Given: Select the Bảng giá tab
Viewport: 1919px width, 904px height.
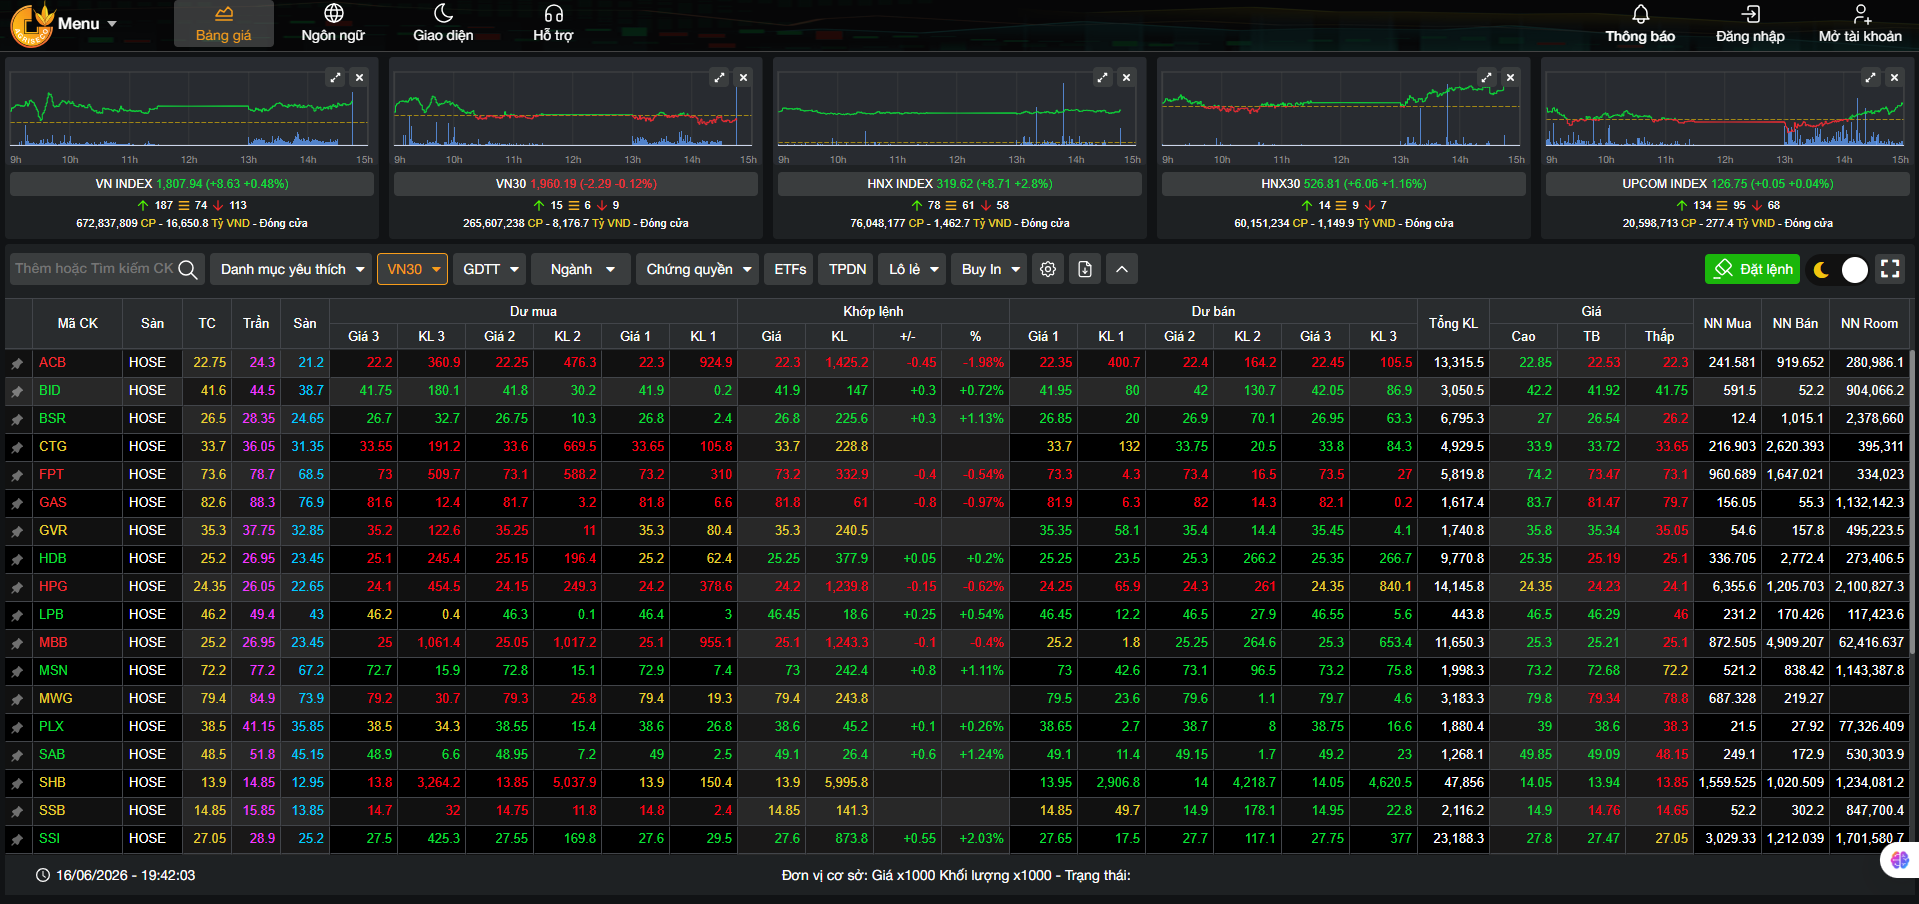Looking at the screenshot, I should click(223, 24).
